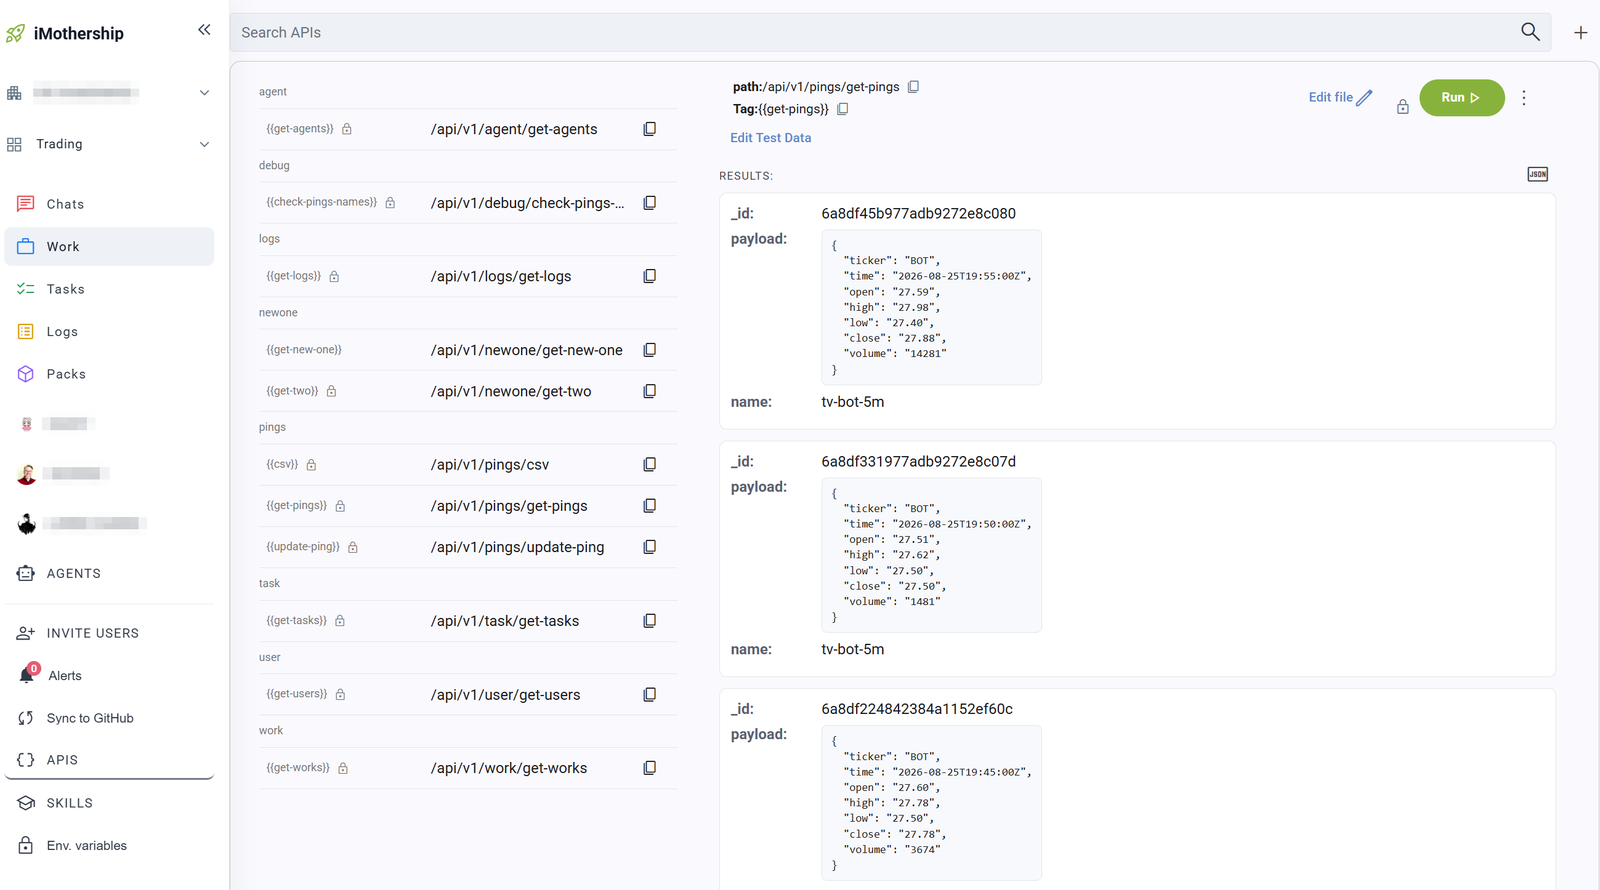Select the {{get-new-one}} tag
1600x890 pixels.
304,350
